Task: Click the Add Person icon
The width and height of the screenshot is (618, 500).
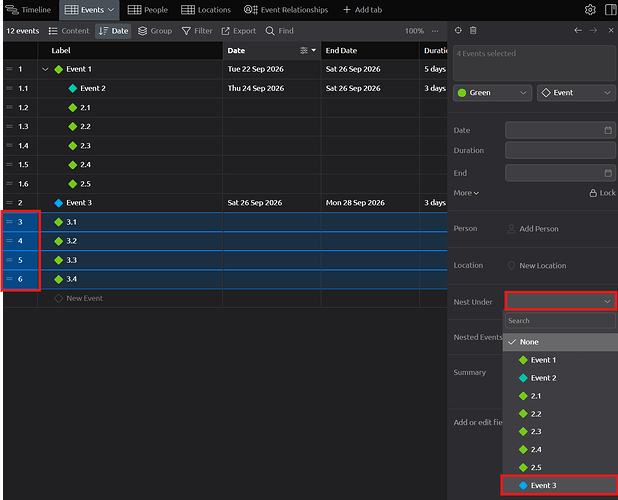Action: 511,229
